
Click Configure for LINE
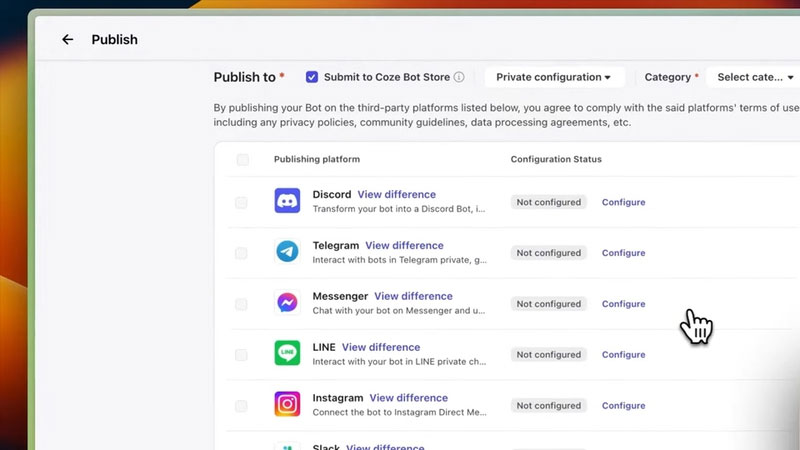click(623, 355)
